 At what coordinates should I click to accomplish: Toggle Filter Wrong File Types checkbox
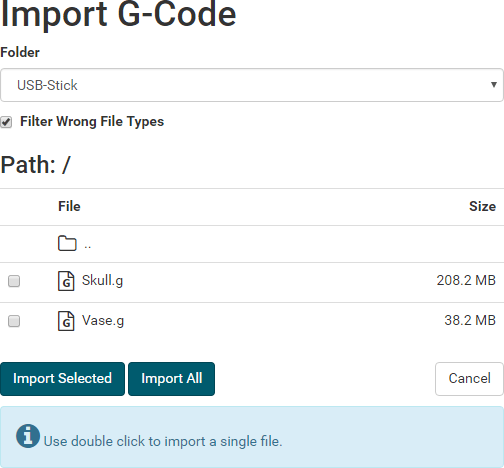point(6,122)
